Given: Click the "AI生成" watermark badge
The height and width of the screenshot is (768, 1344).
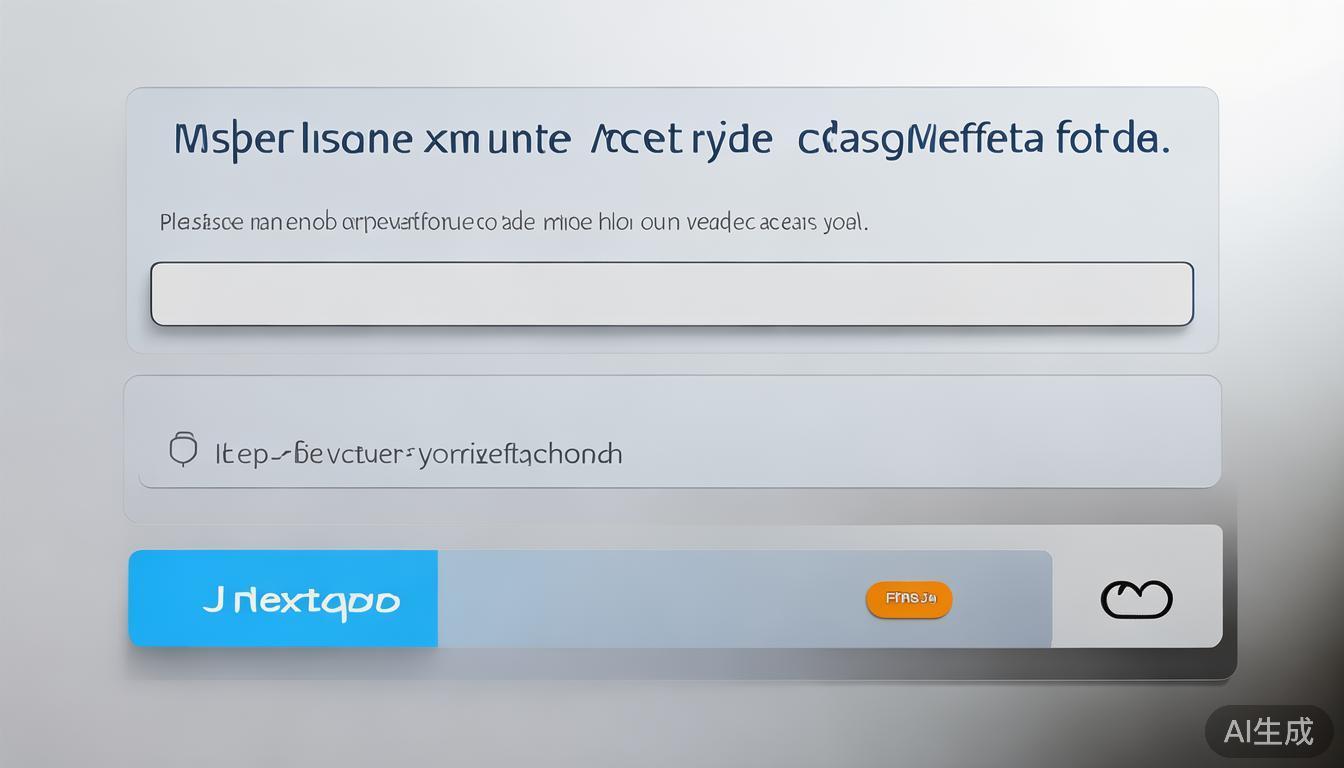Looking at the screenshot, I should 1268,731.
